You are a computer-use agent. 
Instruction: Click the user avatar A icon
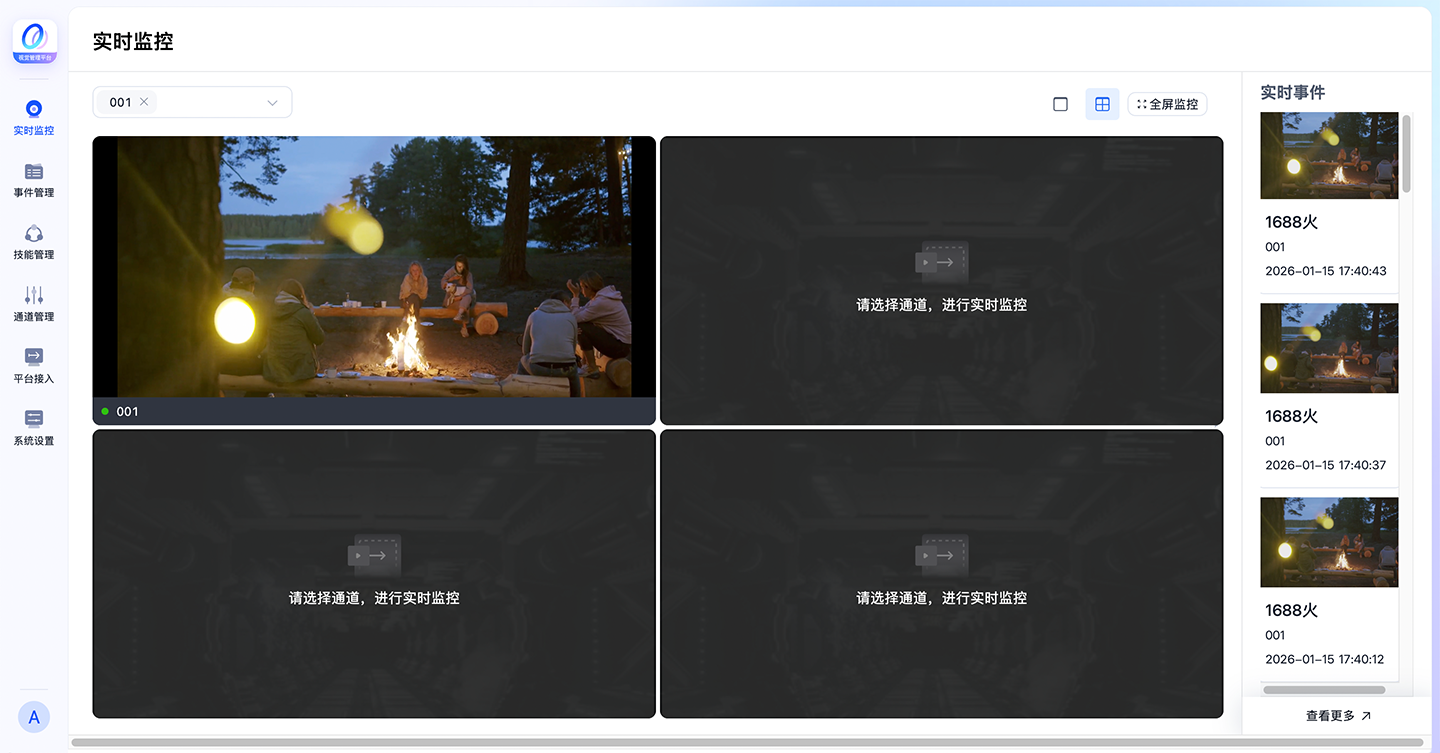point(34,717)
